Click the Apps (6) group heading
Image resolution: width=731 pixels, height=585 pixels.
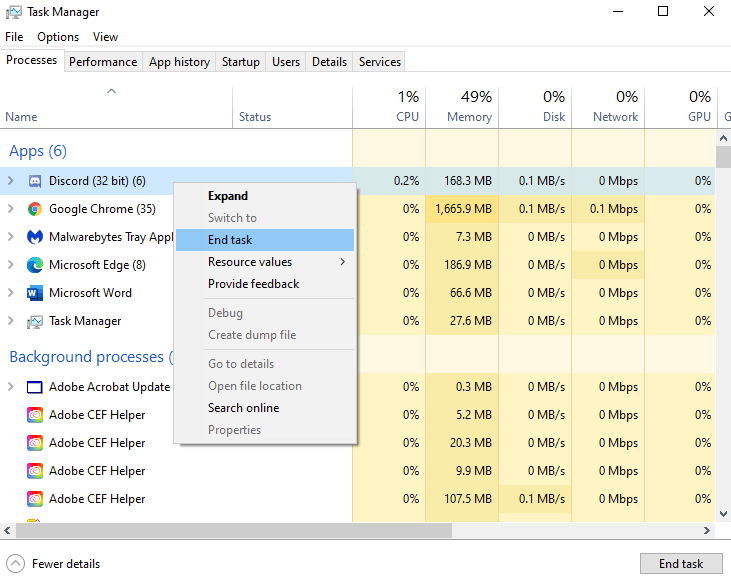coord(38,151)
